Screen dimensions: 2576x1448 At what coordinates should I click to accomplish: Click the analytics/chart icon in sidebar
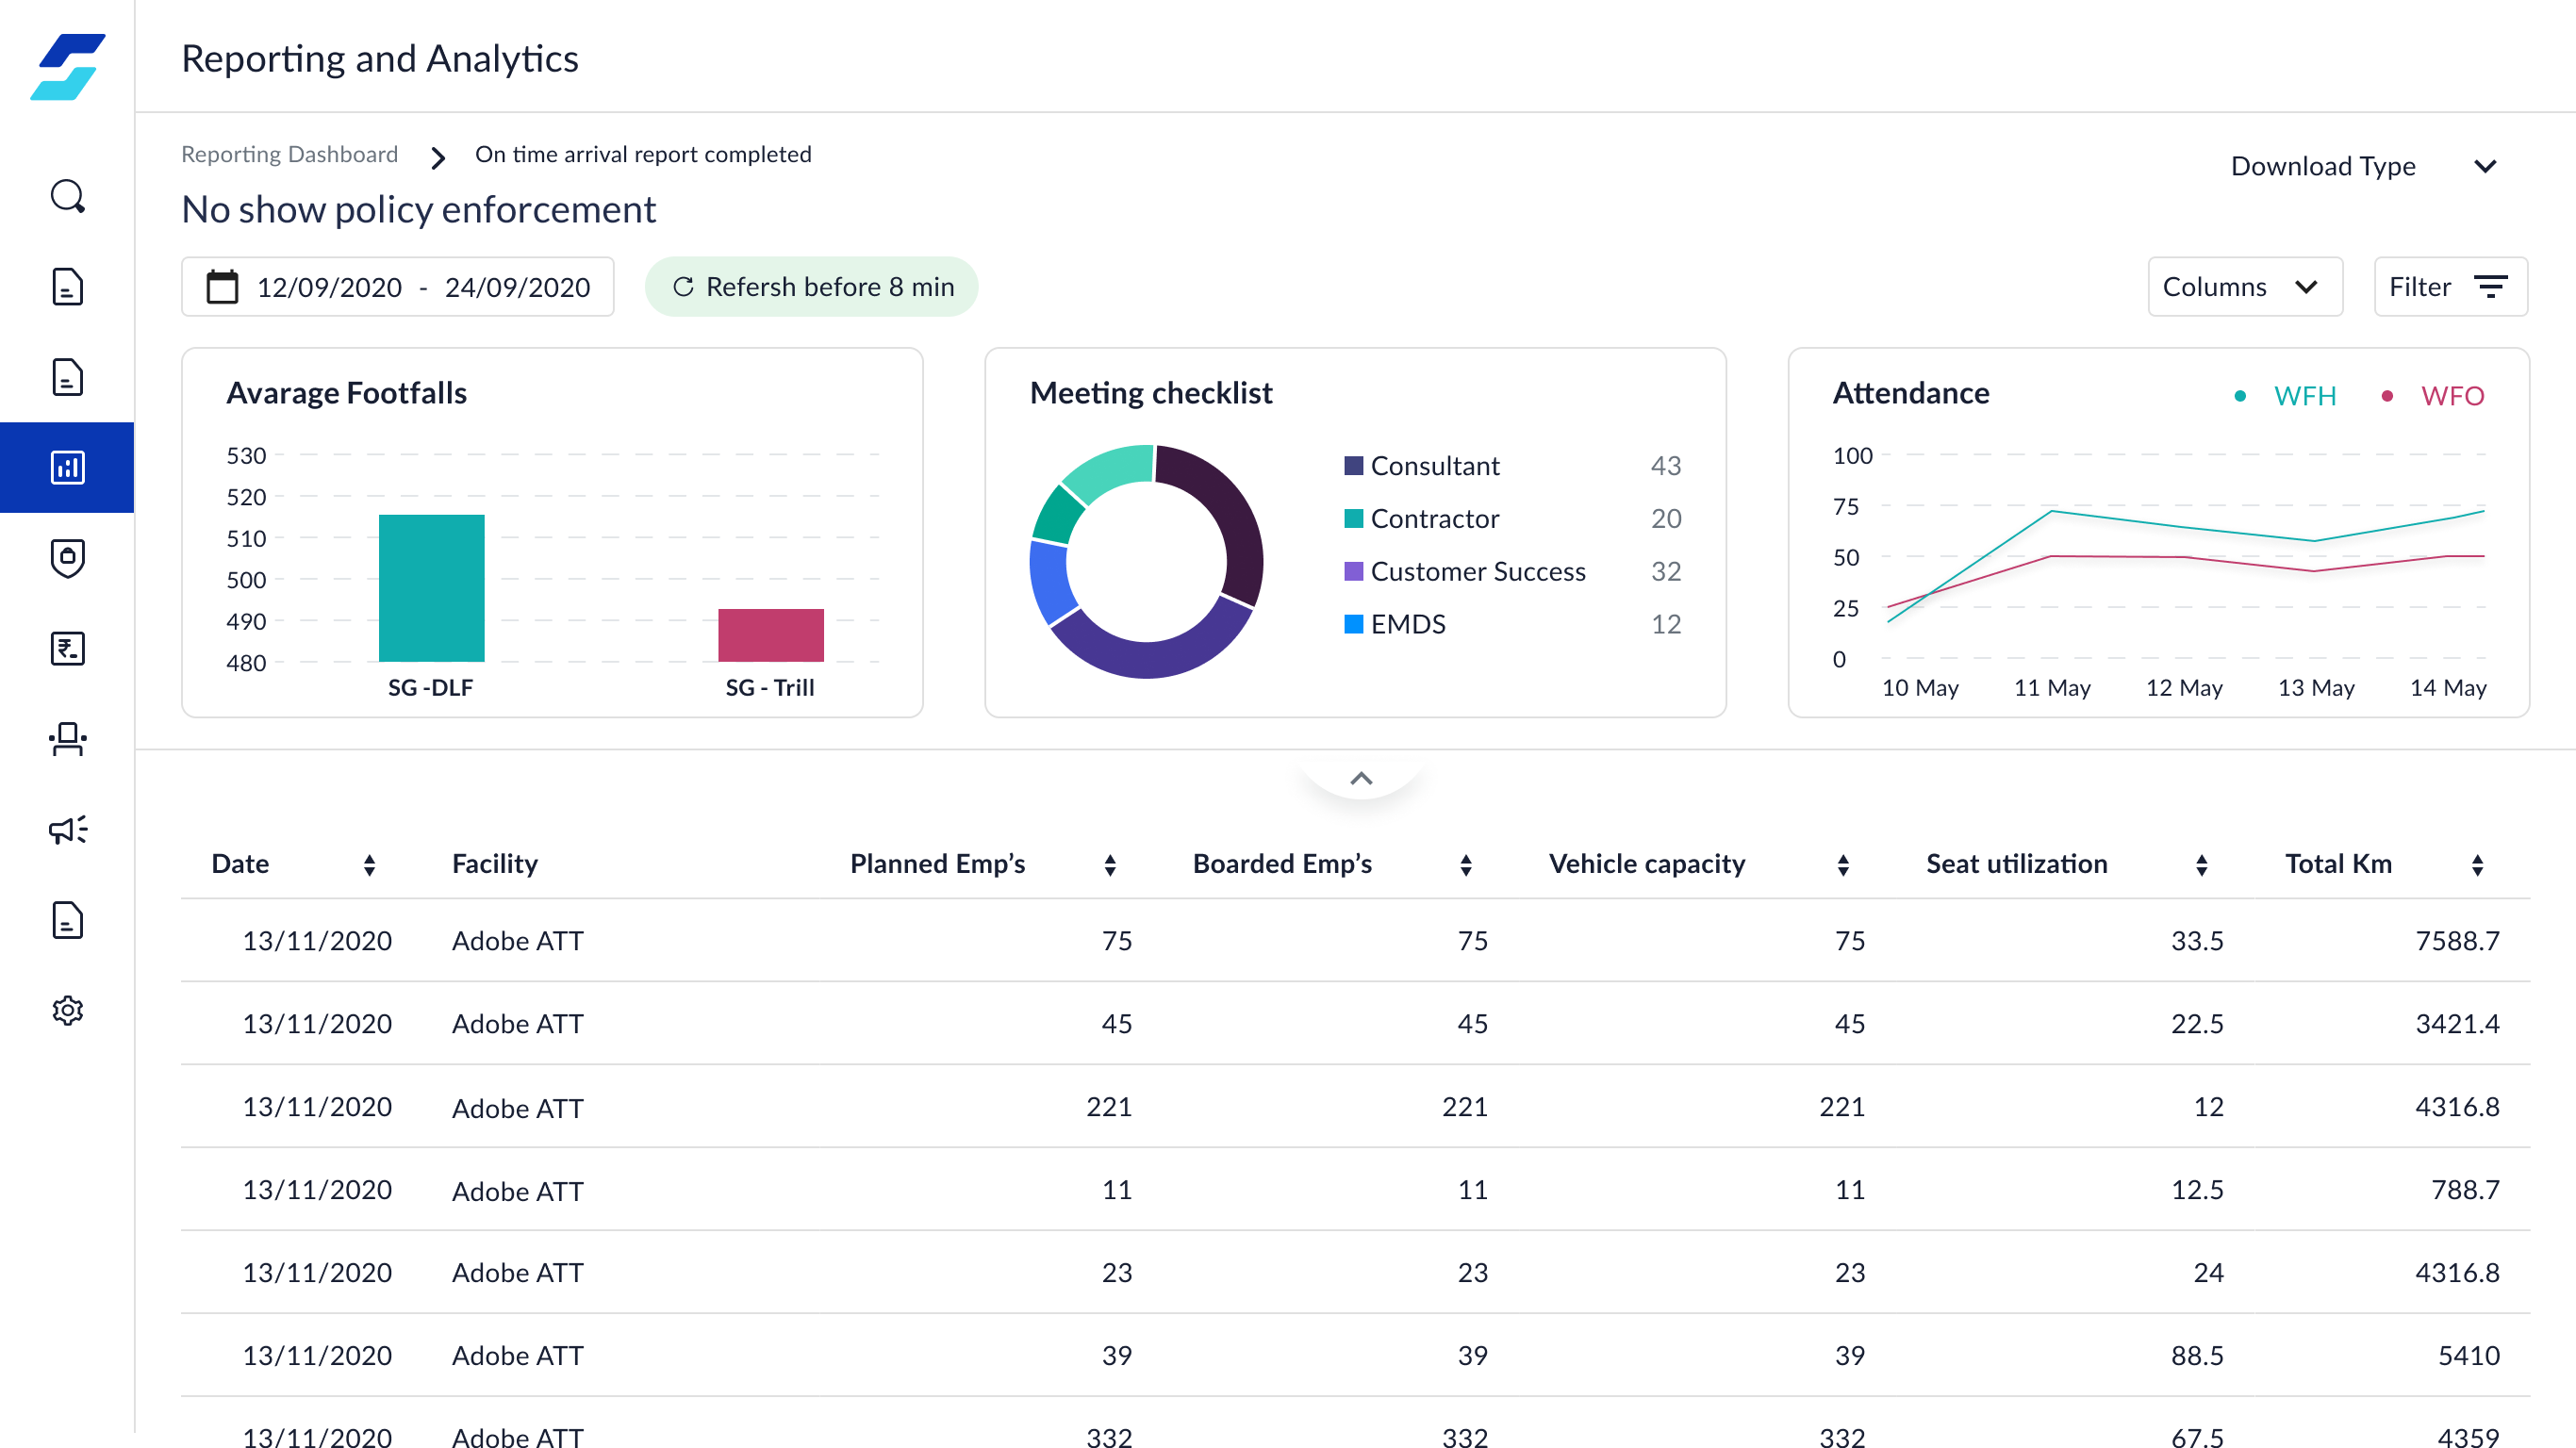pos(67,467)
